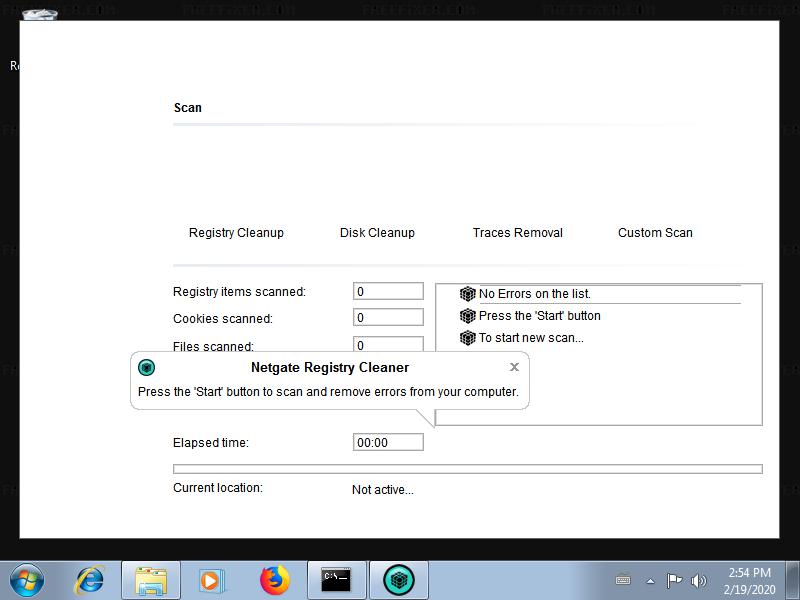Click the 'Scan' heading text

click(x=188, y=108)
